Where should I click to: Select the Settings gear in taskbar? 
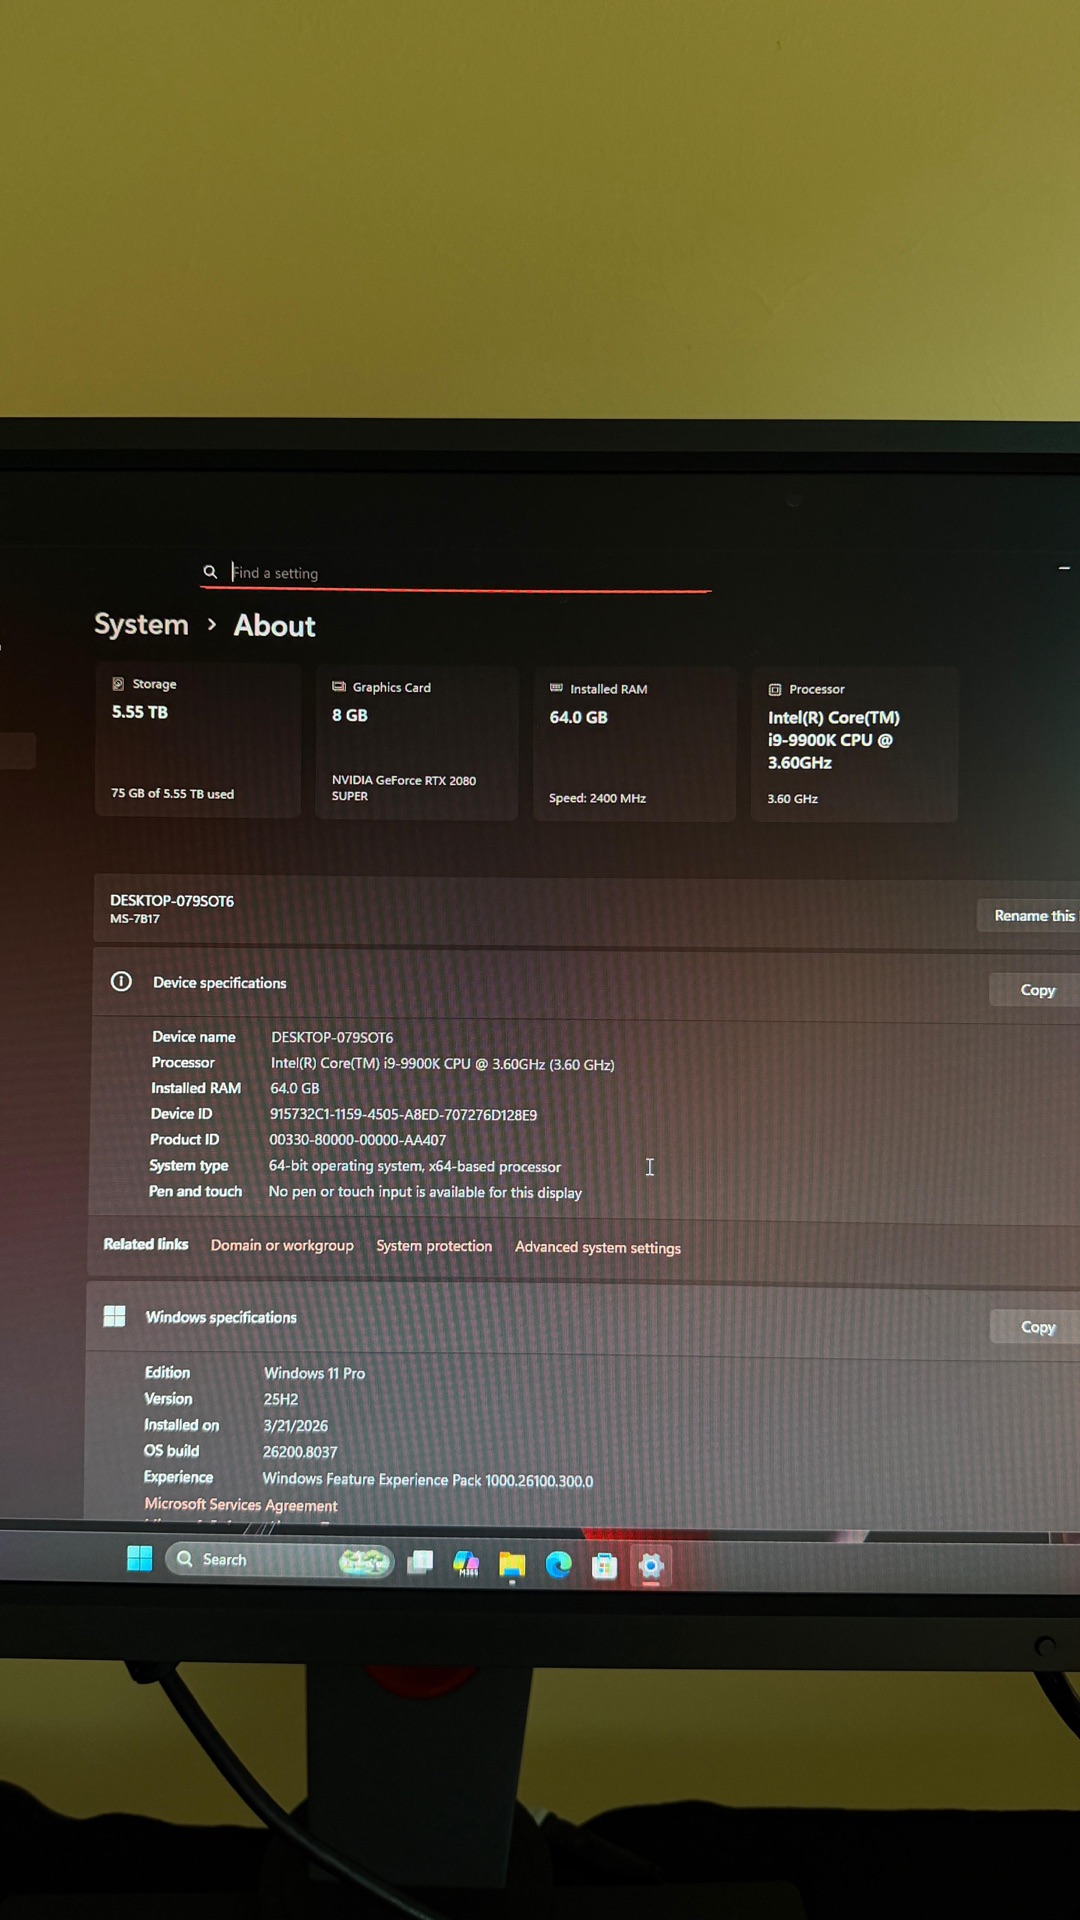point(651,1567)
